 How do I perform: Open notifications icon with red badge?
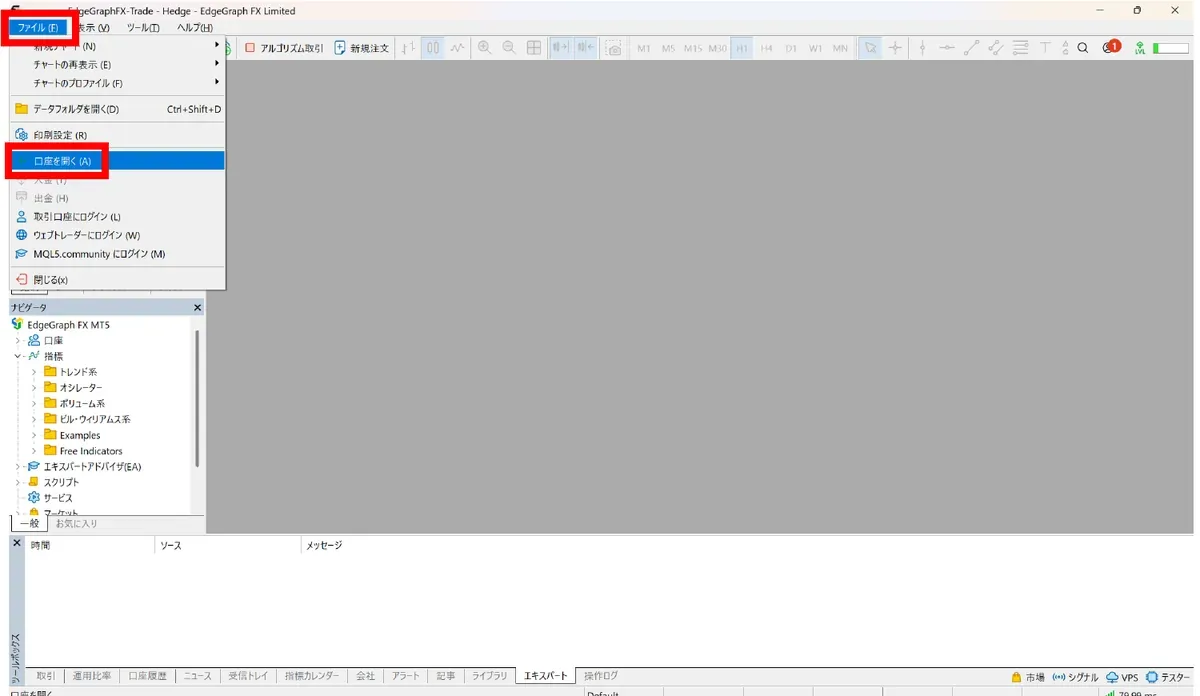coord(1111,47)
